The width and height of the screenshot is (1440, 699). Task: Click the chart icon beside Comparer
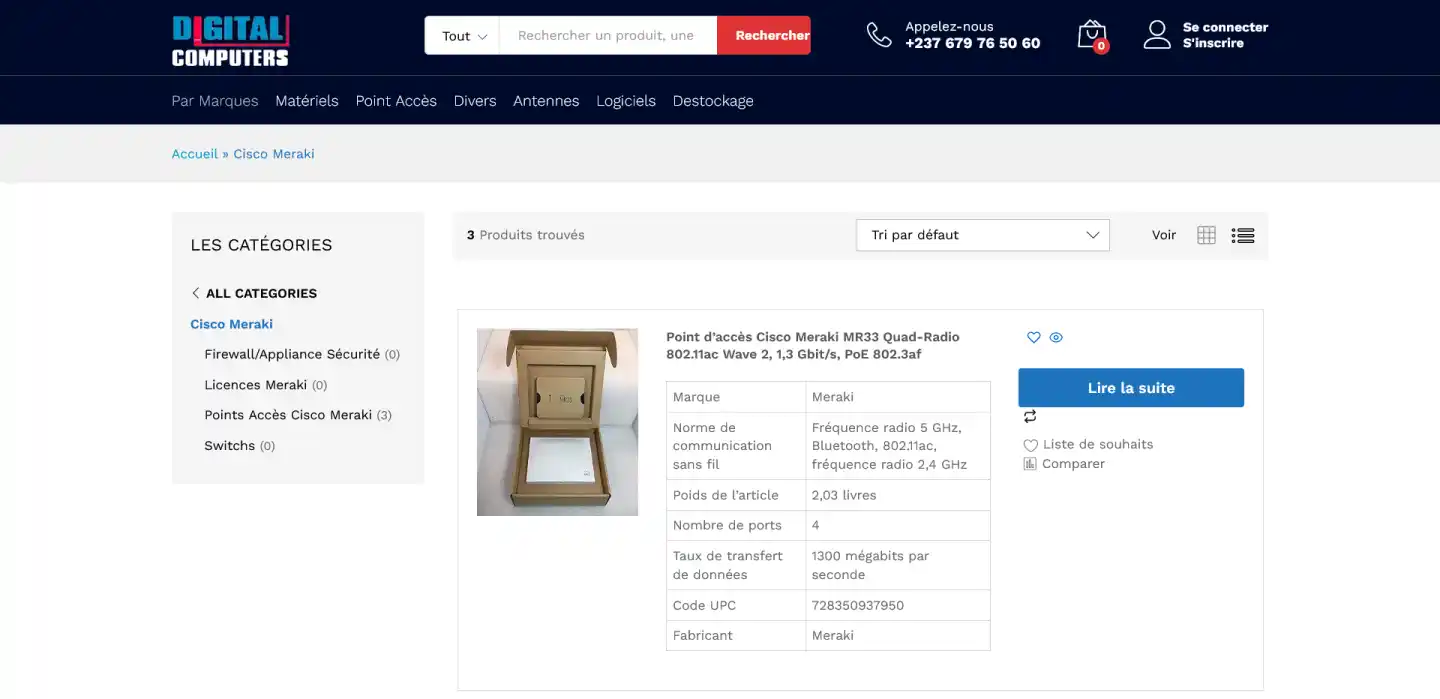[x=1030, y=464]
